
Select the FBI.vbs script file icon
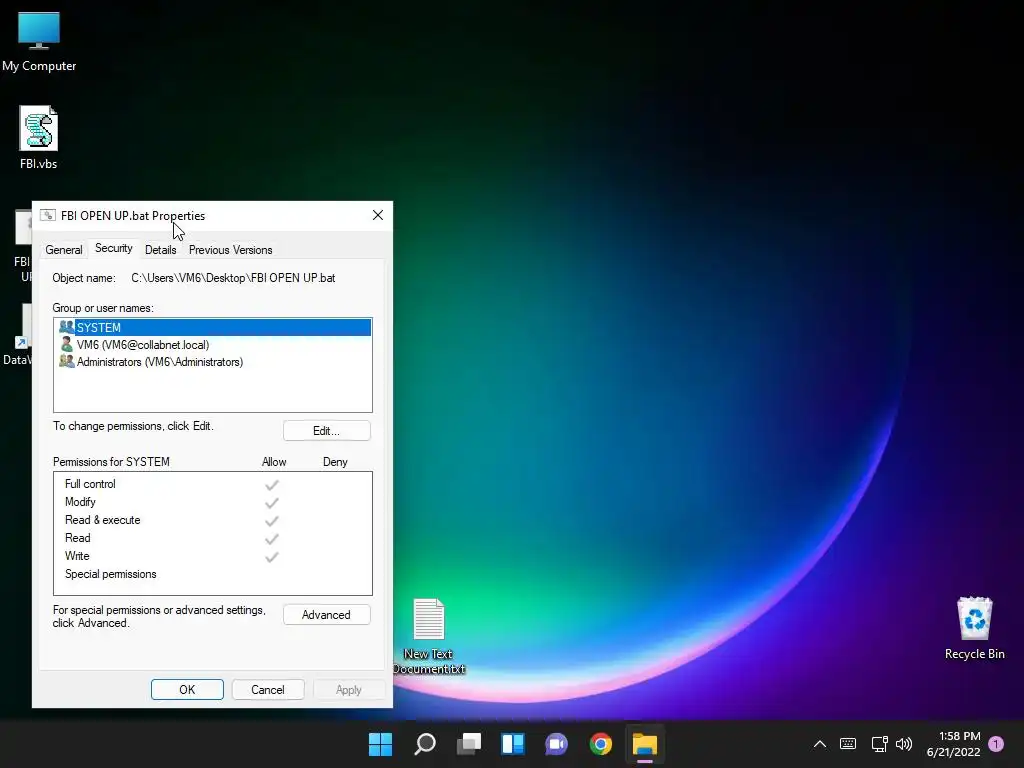coord(39,138)
